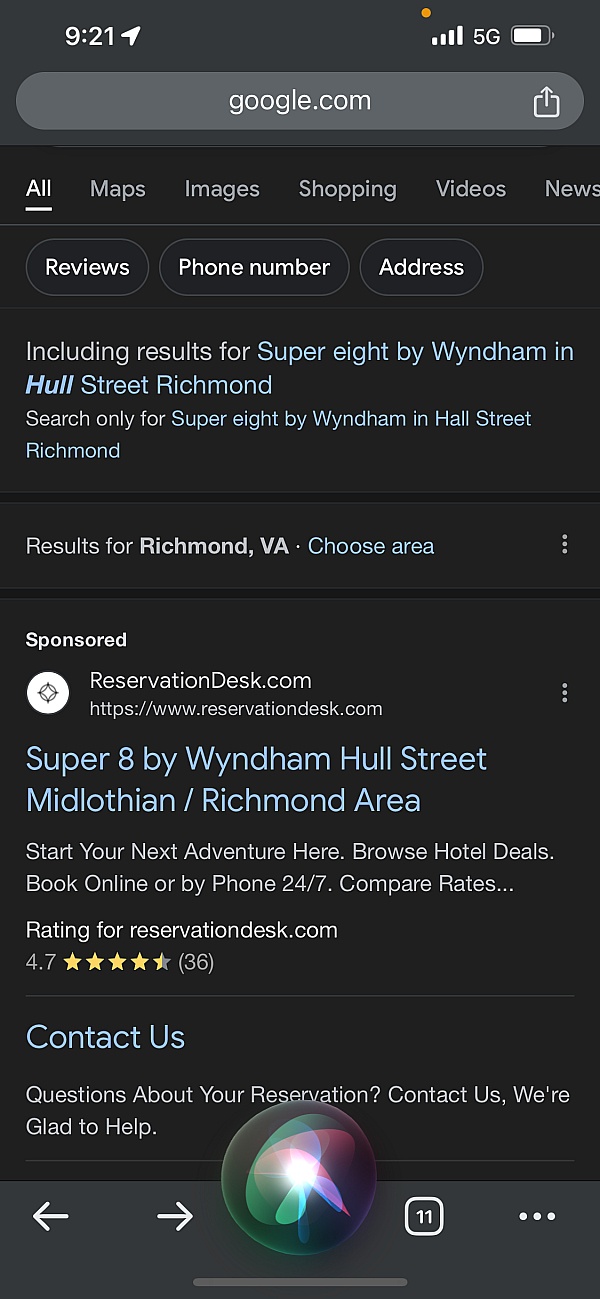Go forward with the right arrow
This screenshot has width=600, height=1299.
(175, 1216)
